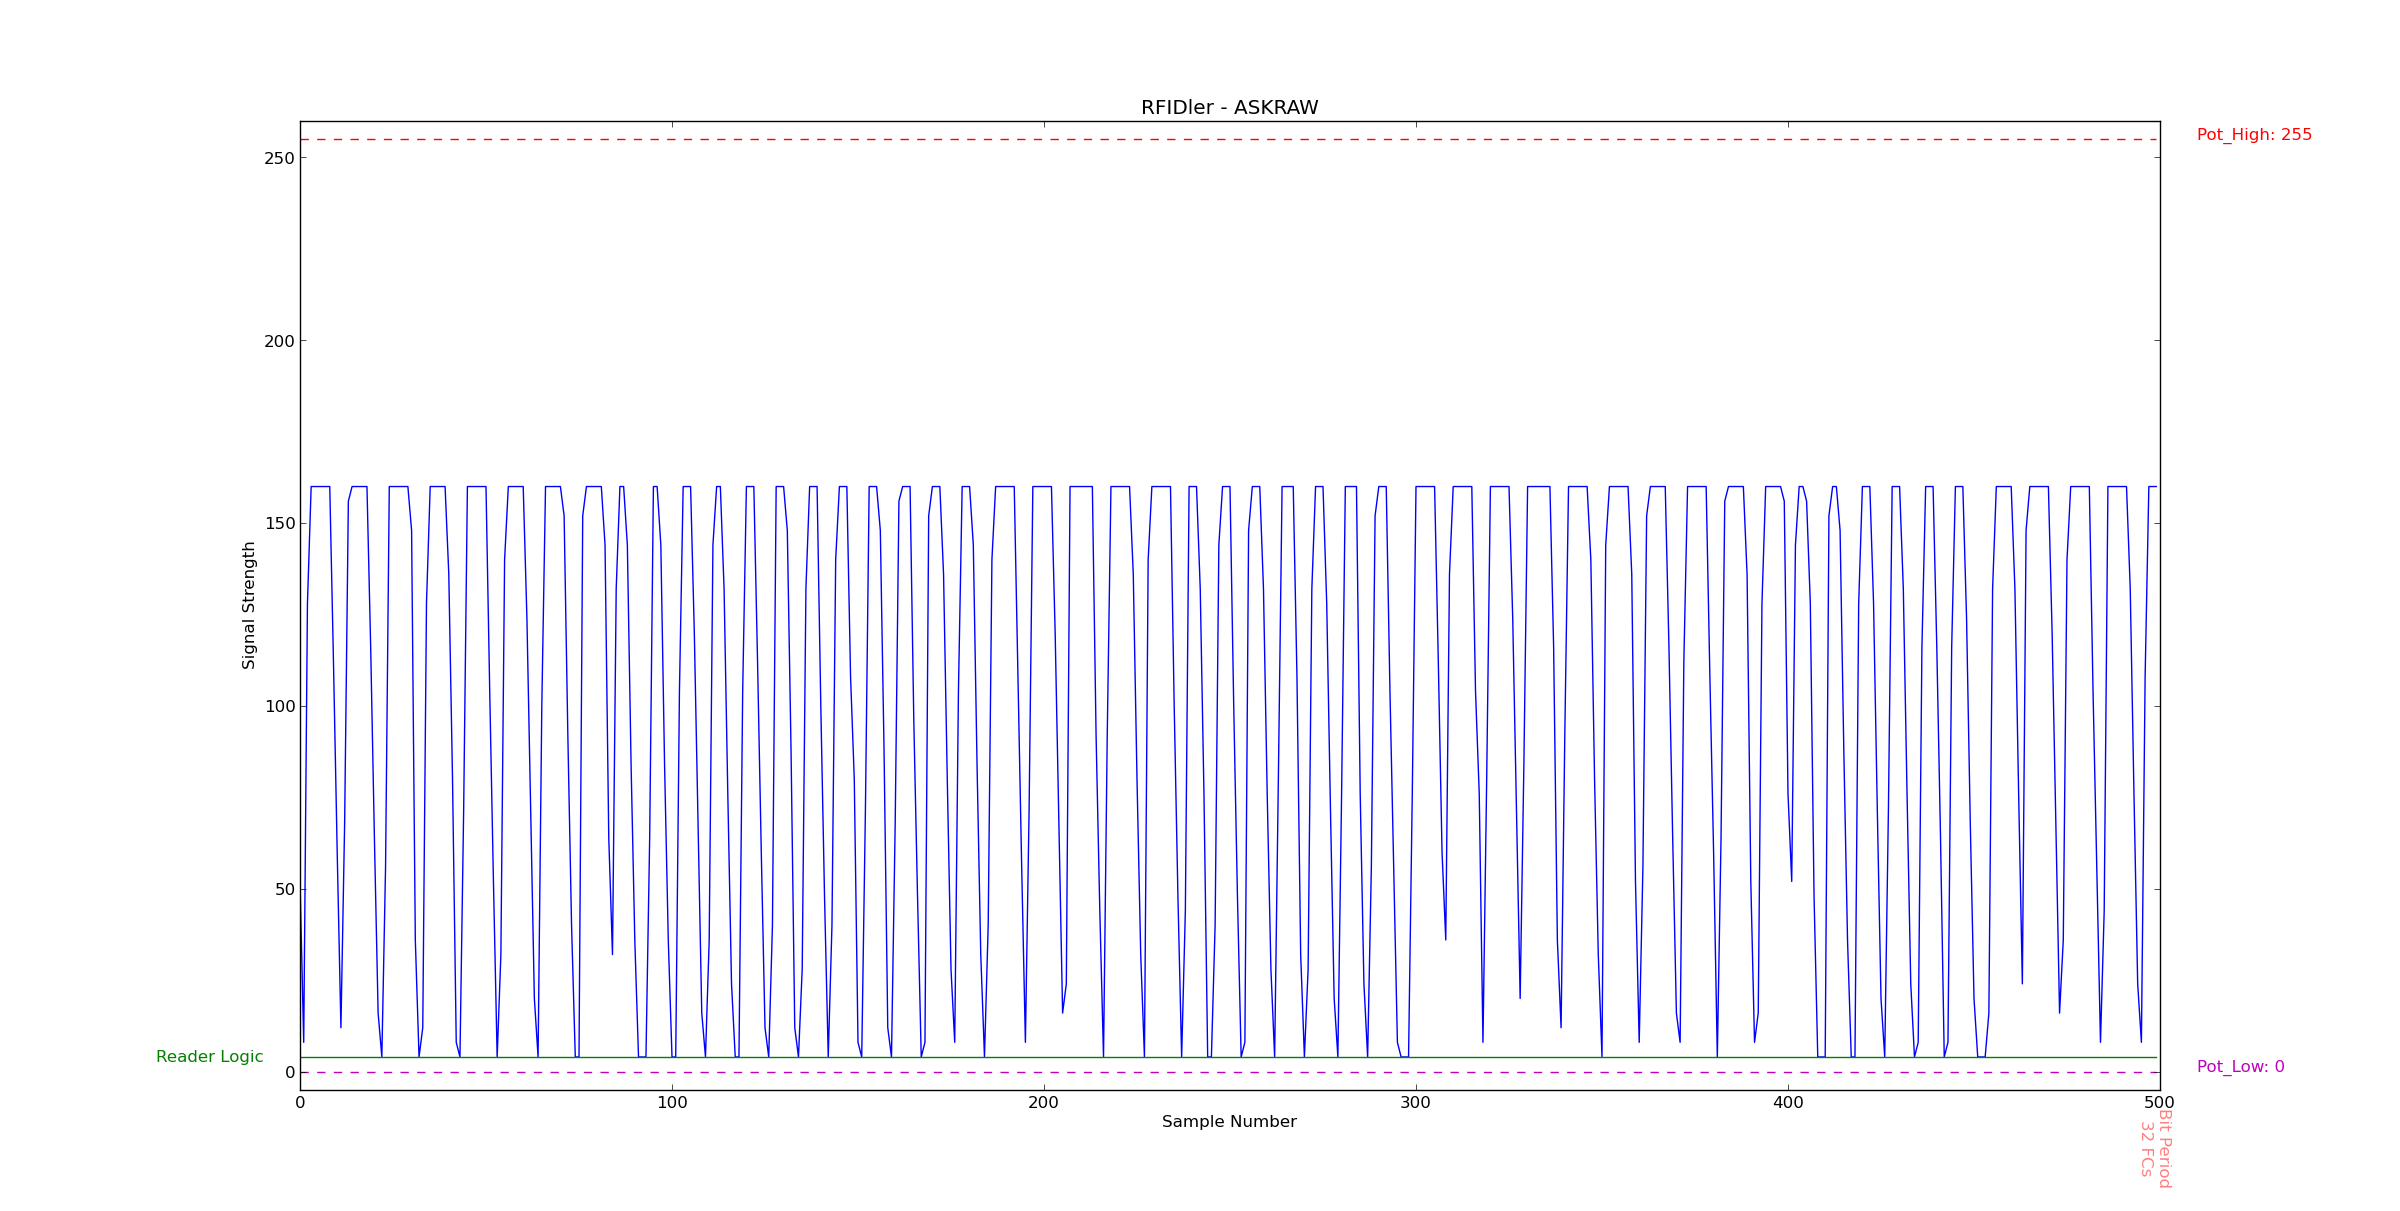
Task: Click the x-axis tick label 0
Action: coord(300,1103)
